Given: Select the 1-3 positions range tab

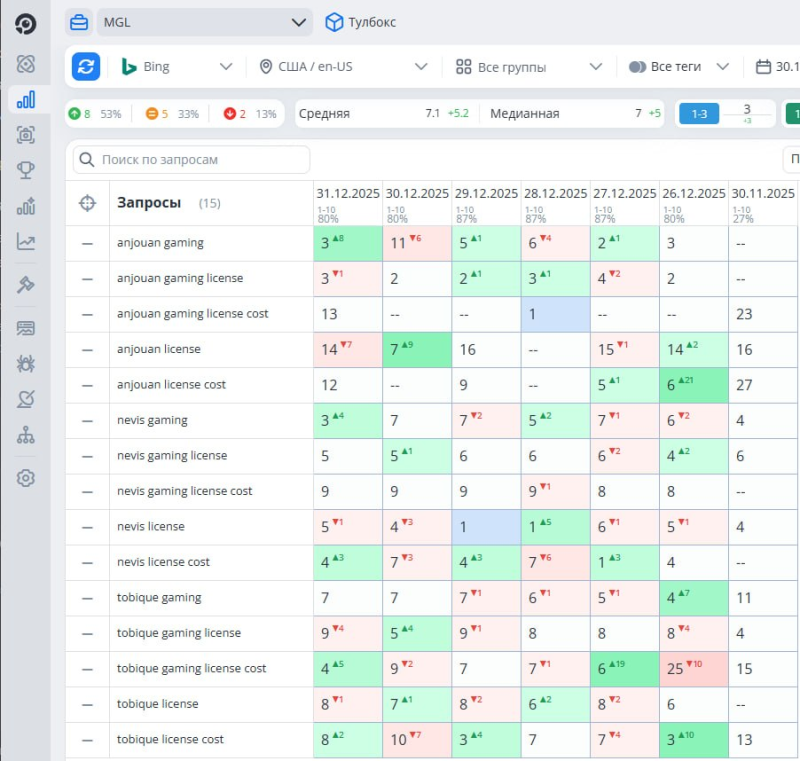Looking at the screenshot, I should pos(699,114).
